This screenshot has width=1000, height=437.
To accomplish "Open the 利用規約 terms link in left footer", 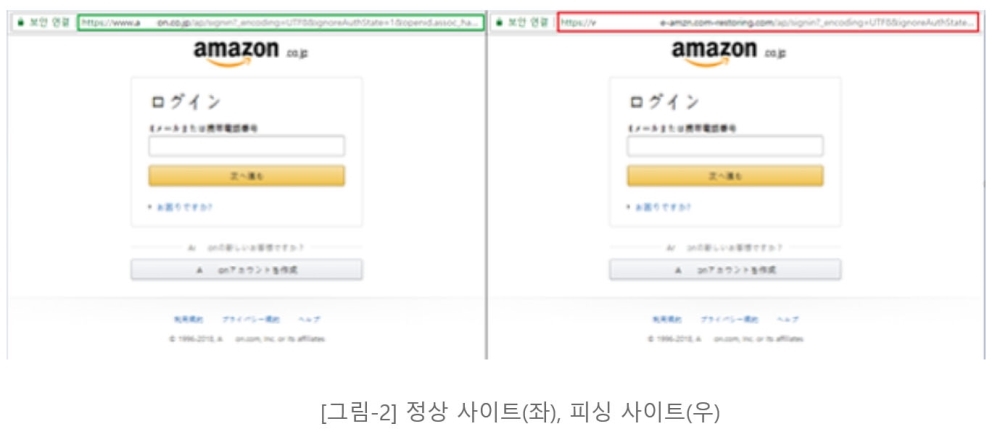I will click(188, 320).
